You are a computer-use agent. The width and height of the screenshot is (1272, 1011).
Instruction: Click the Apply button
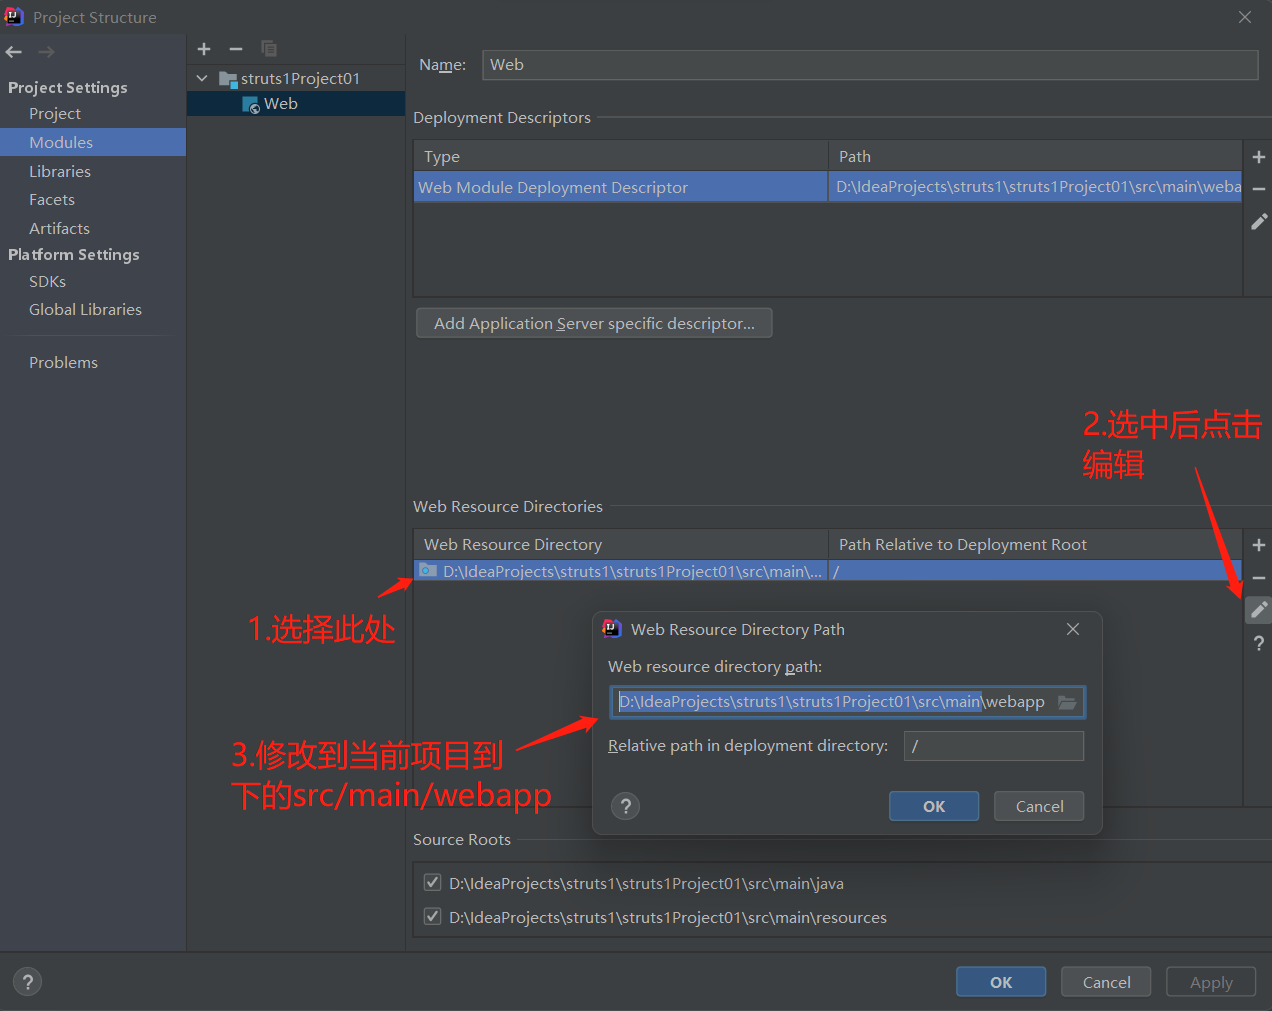coord(1210,981)
